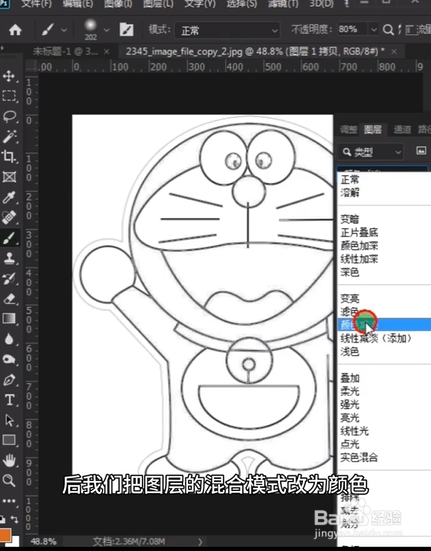Switch to the 图层 panel tab

point(373,130)
